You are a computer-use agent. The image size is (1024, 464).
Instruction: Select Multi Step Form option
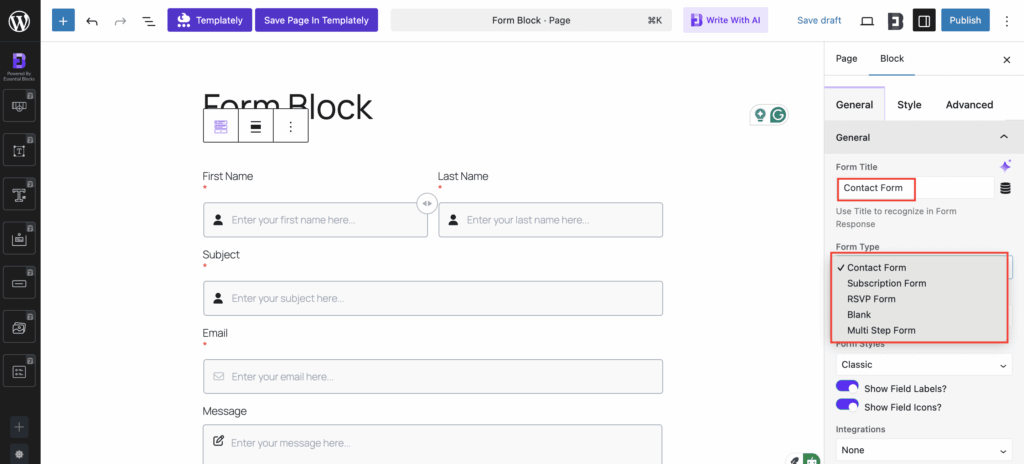click(881, 330)
